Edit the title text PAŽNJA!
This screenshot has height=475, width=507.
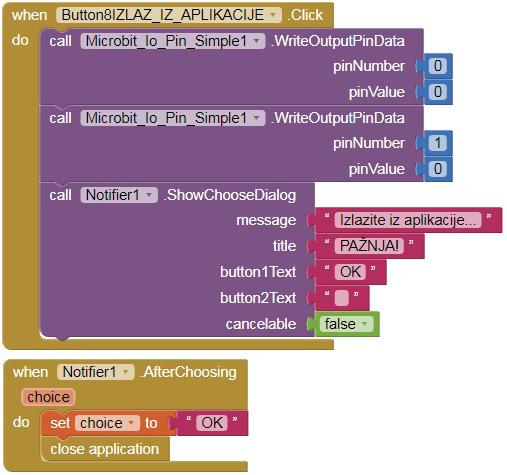(369, 246)
